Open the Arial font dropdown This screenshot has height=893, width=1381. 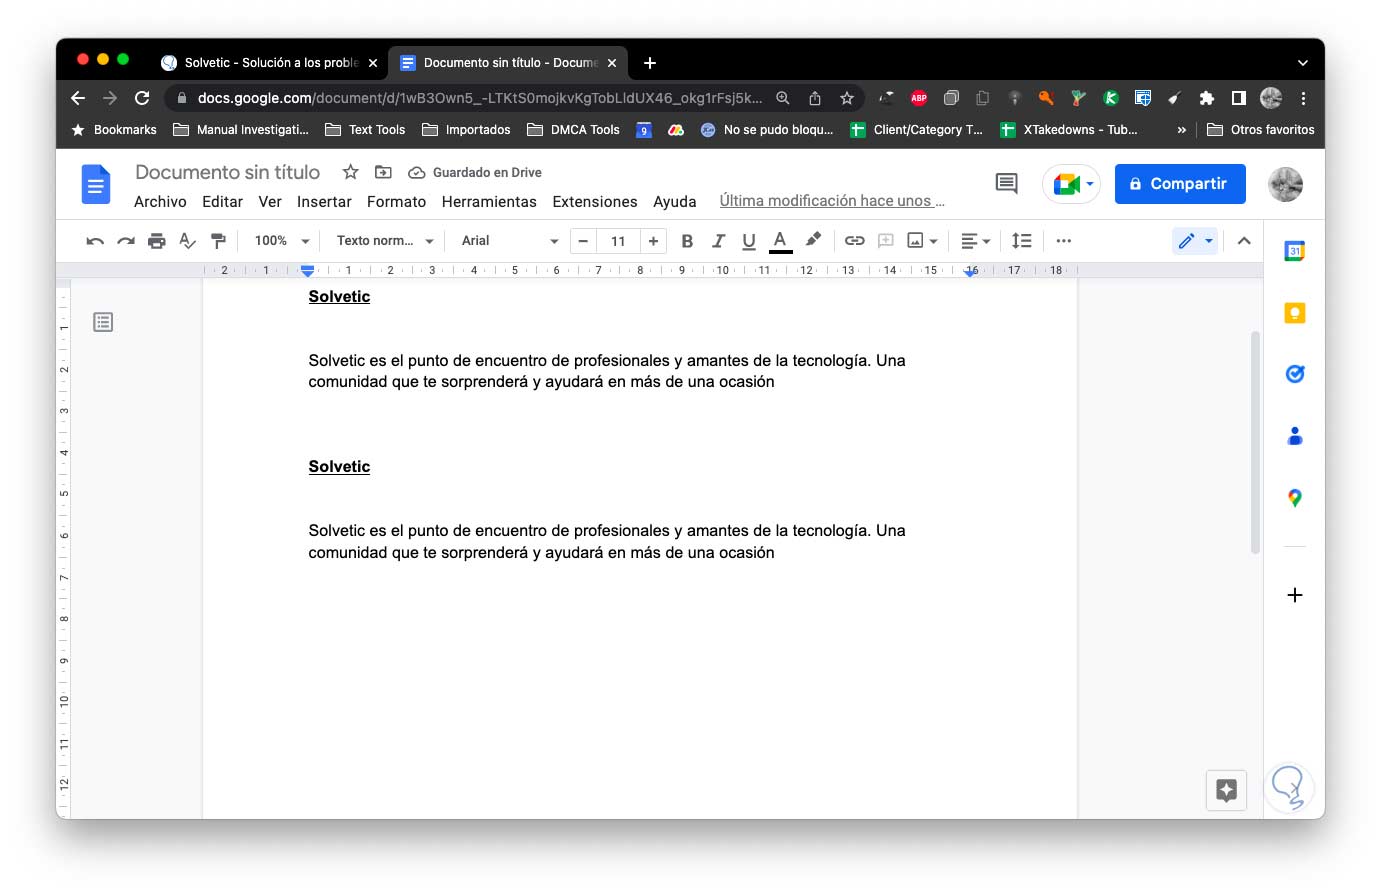click(x=510, y=241)
